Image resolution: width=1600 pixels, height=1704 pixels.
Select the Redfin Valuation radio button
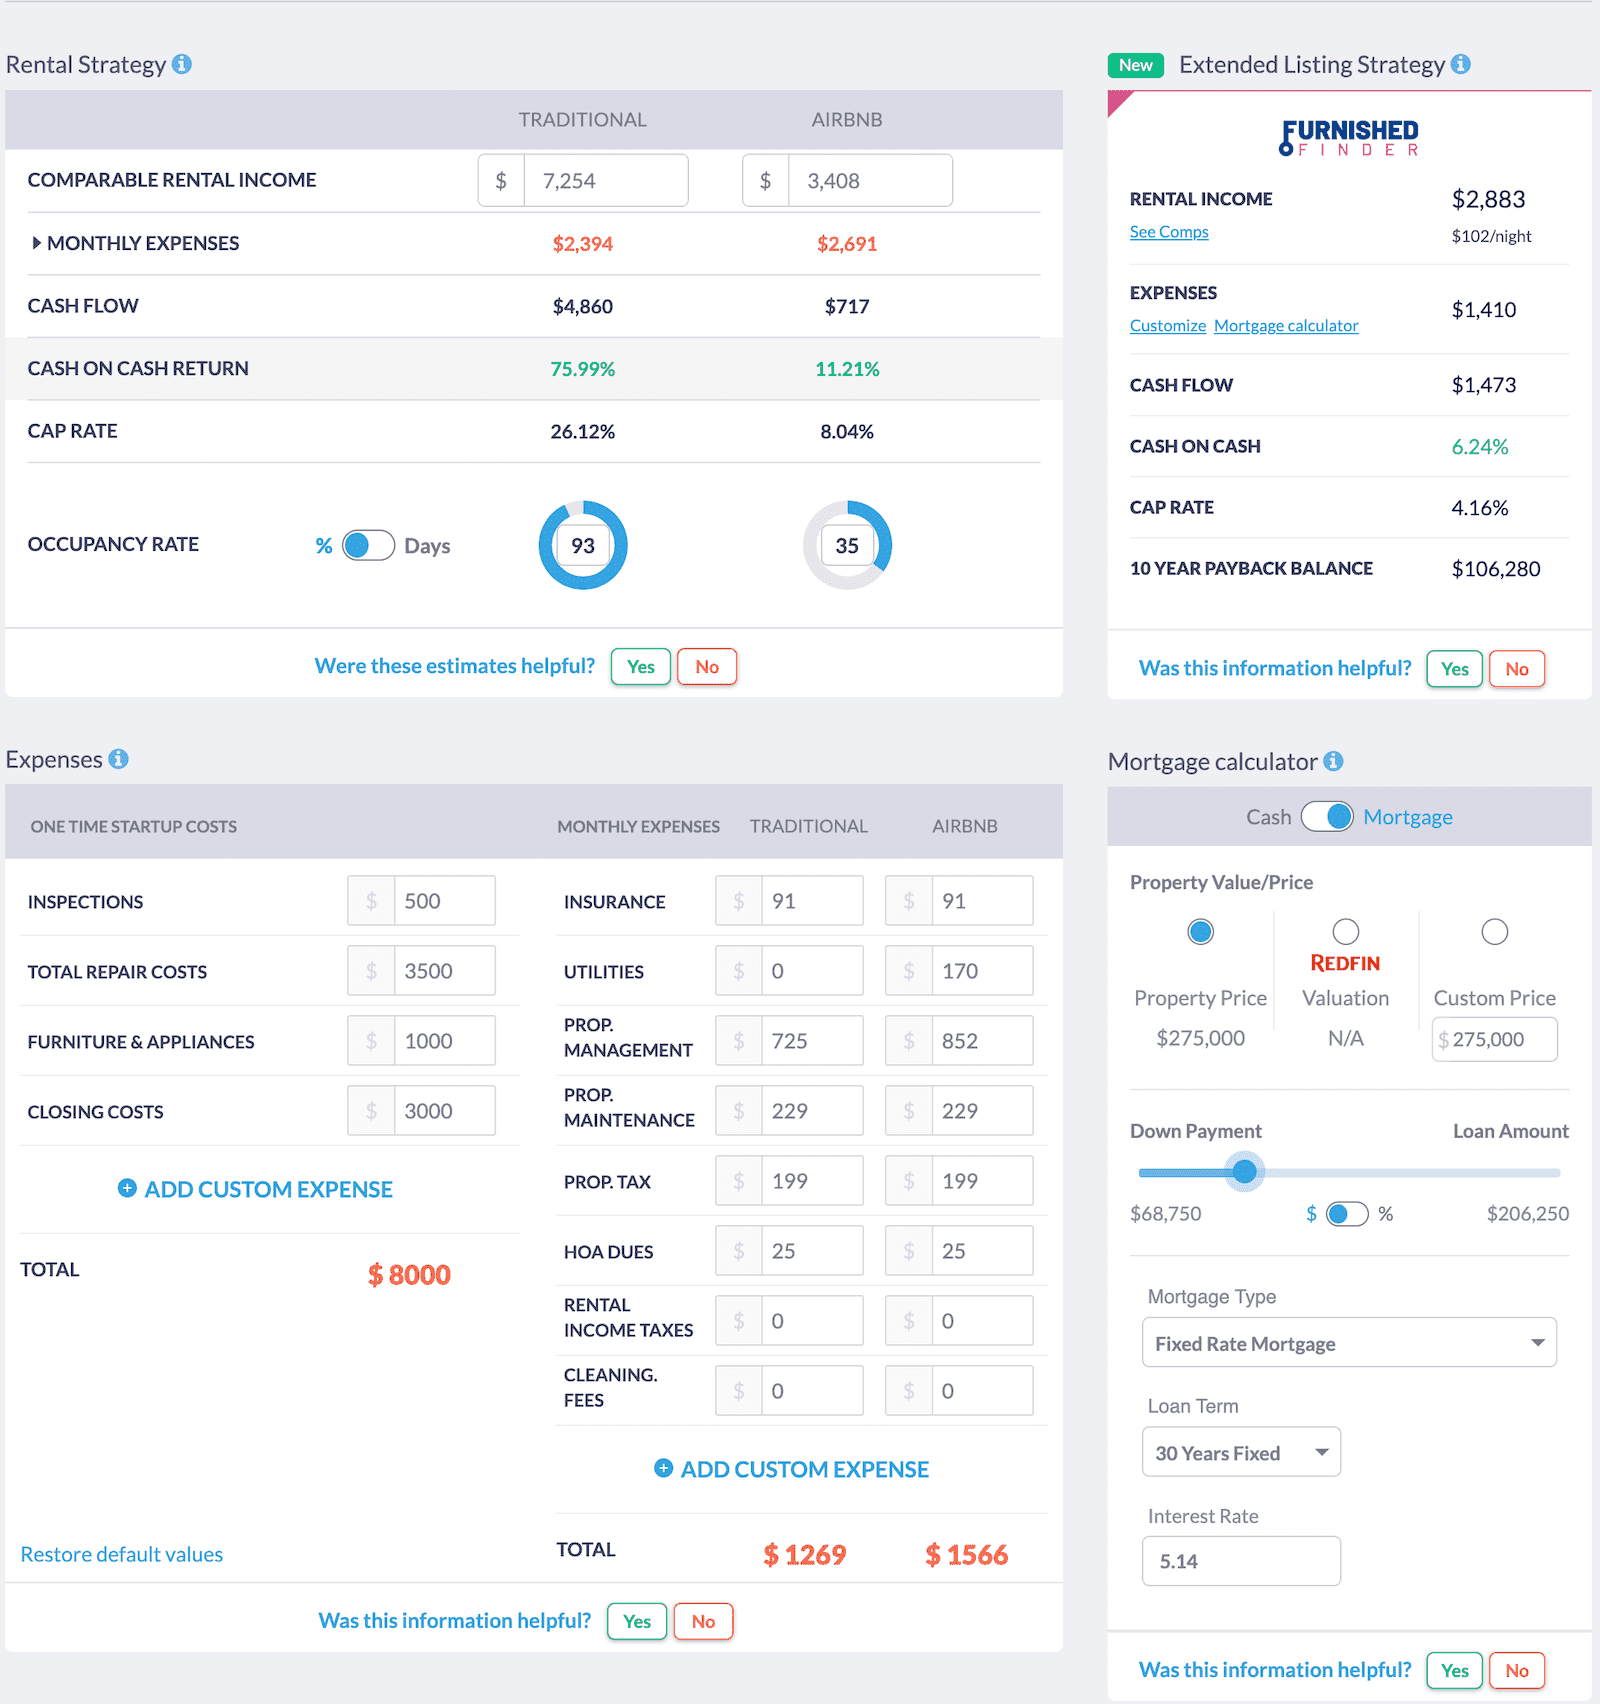point(1346,932)
